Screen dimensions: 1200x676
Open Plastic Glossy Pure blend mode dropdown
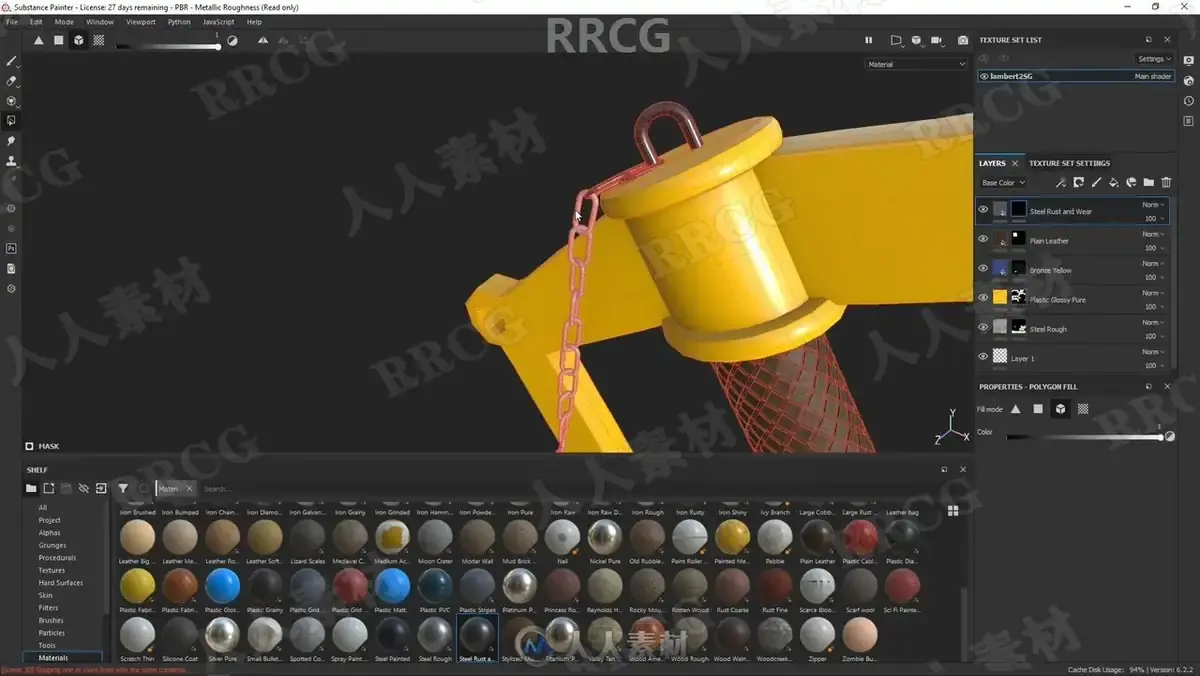(1153, 293)
